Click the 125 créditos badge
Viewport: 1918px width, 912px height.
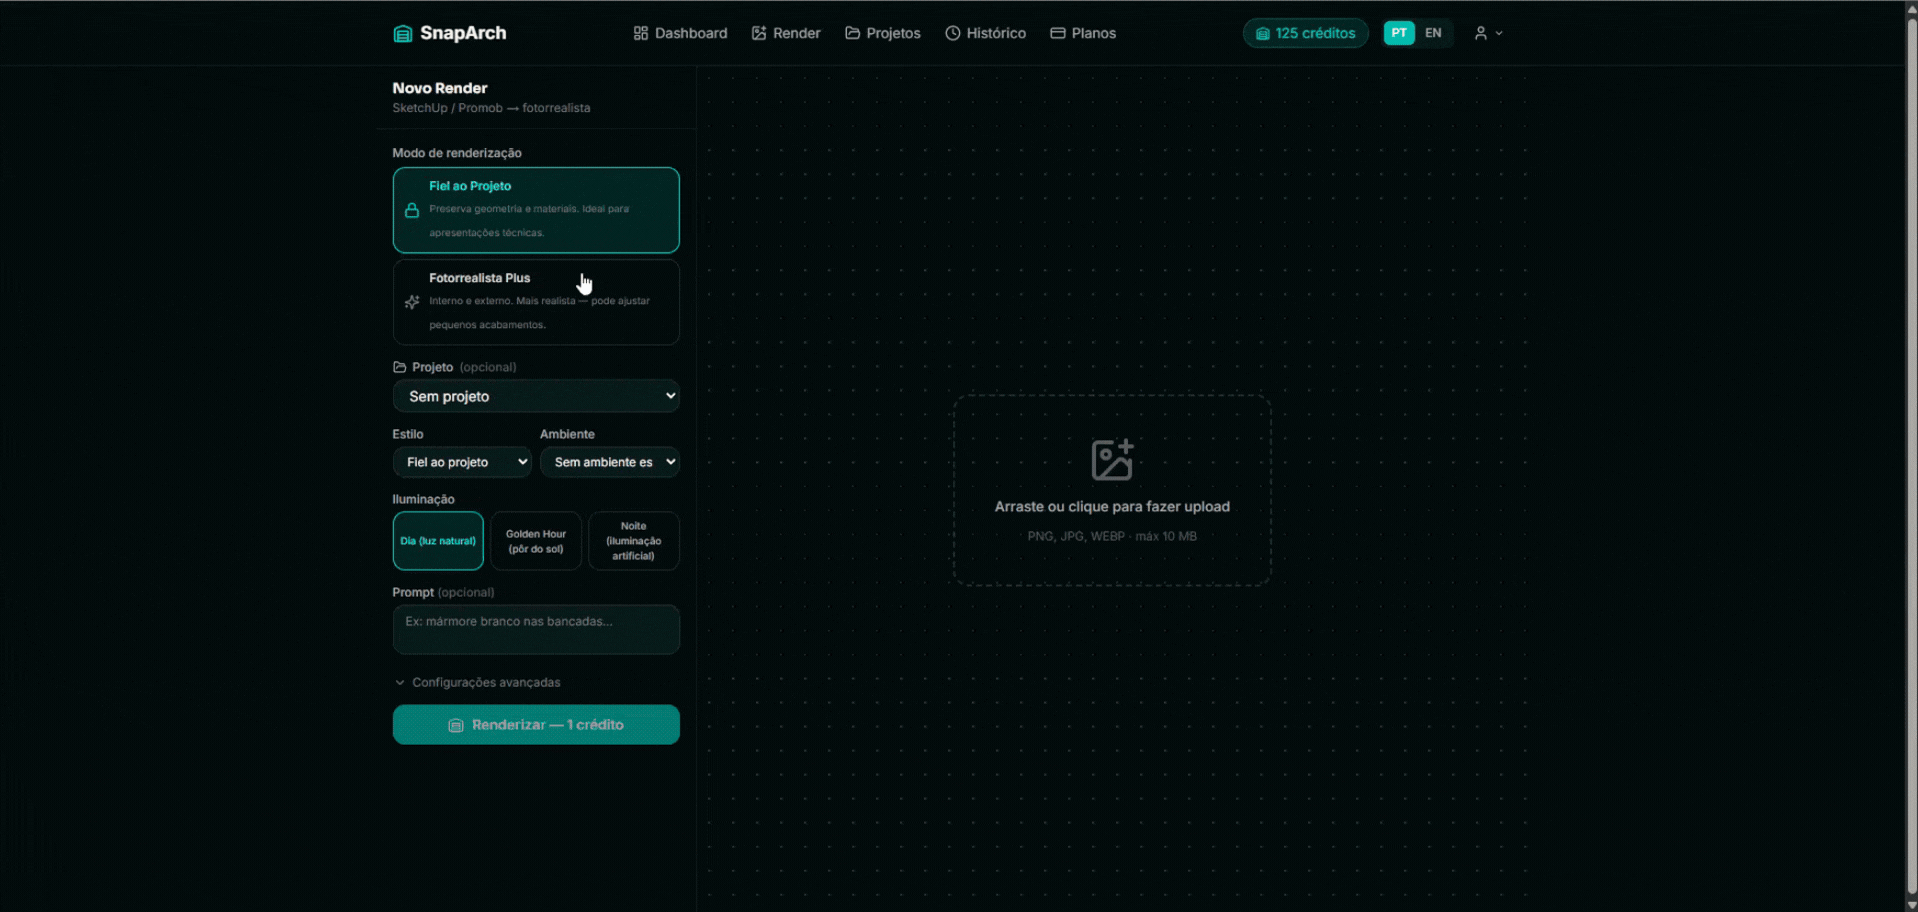pyautogui.click(x=1305, y=33)
